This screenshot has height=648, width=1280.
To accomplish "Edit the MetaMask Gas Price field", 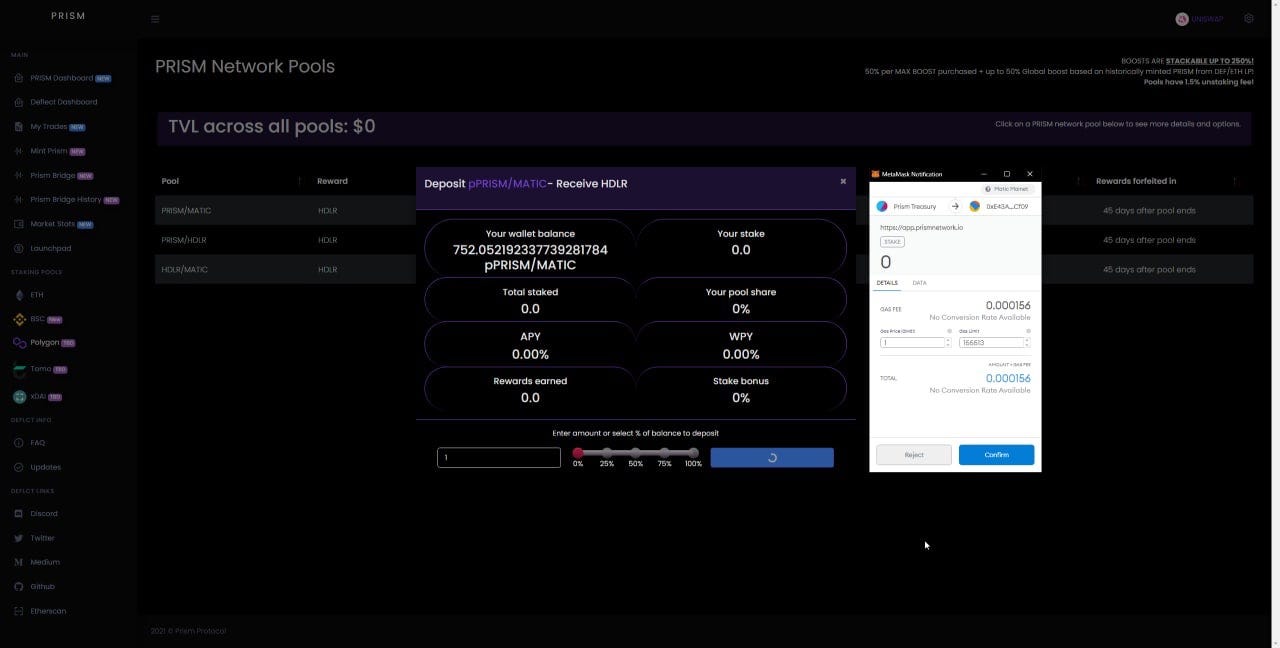I will [912, 342].
